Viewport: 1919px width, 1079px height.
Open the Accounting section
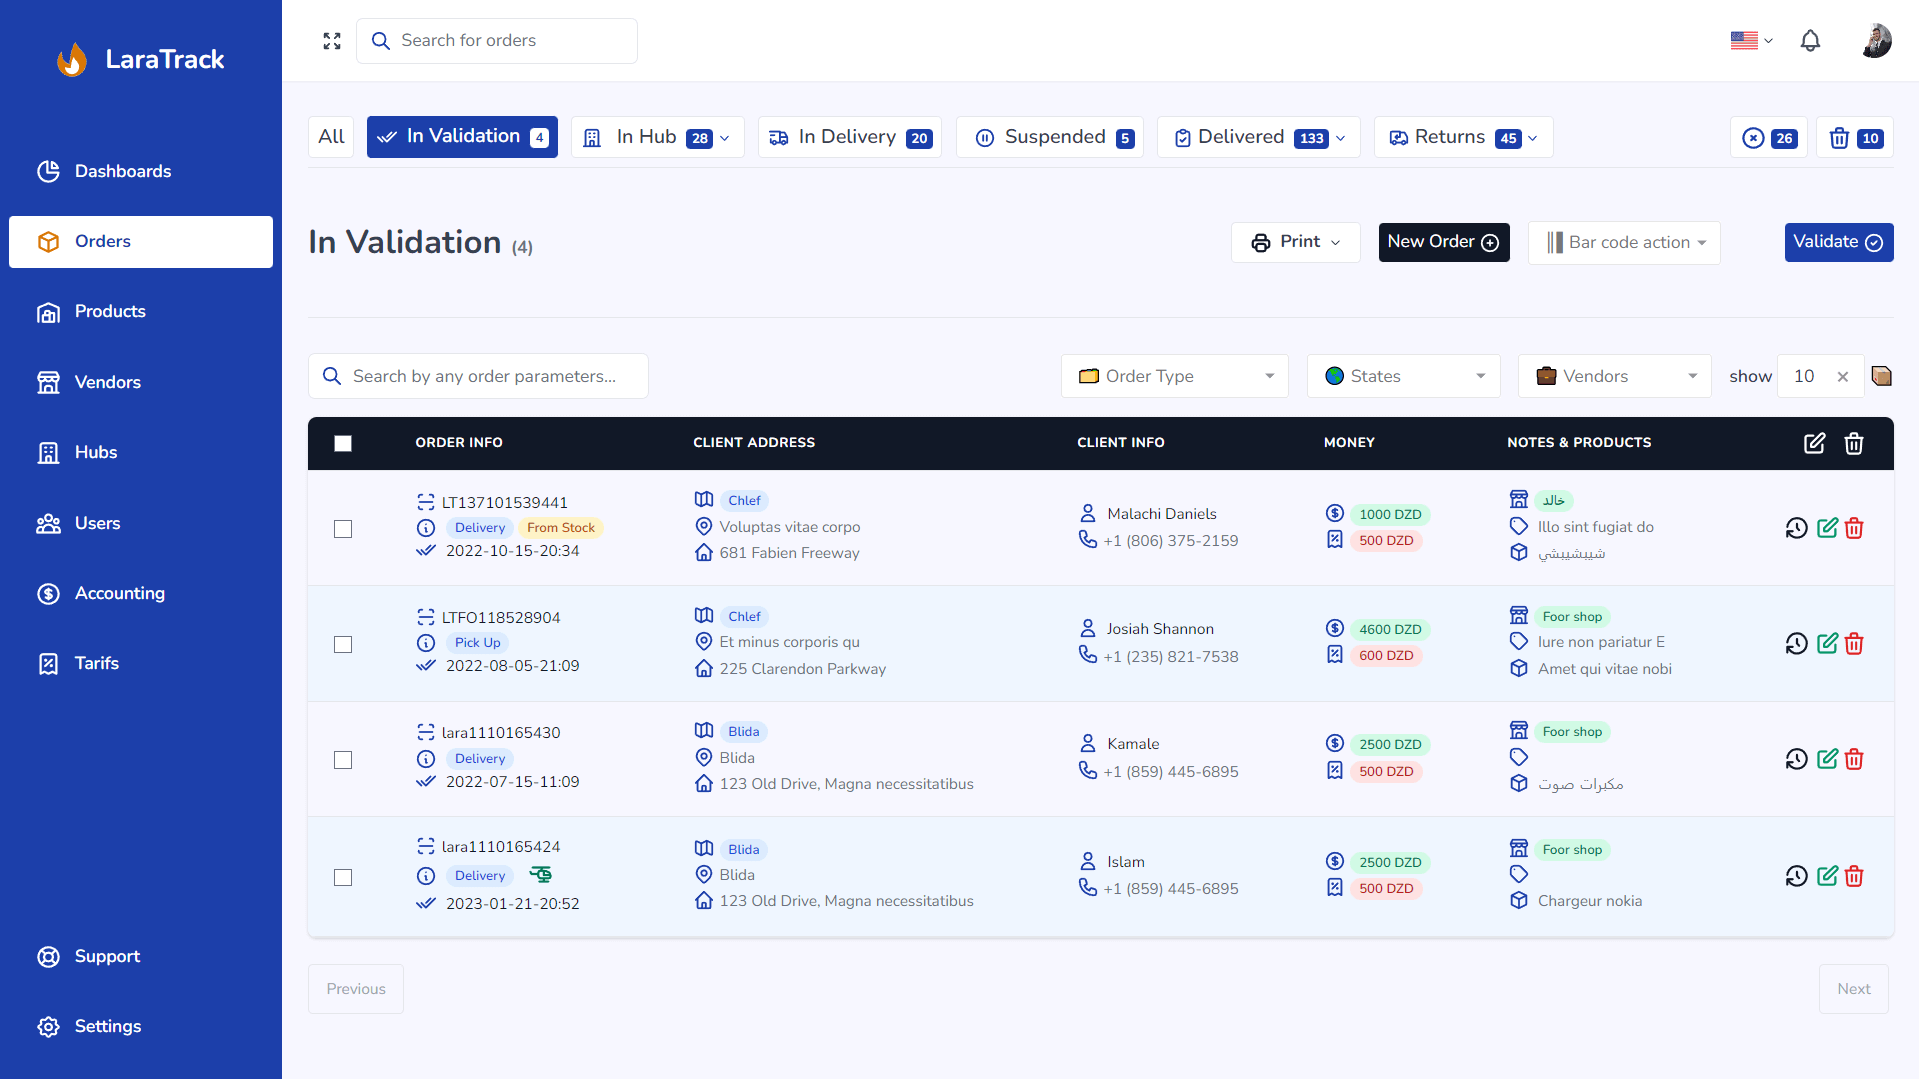point(119,593)
